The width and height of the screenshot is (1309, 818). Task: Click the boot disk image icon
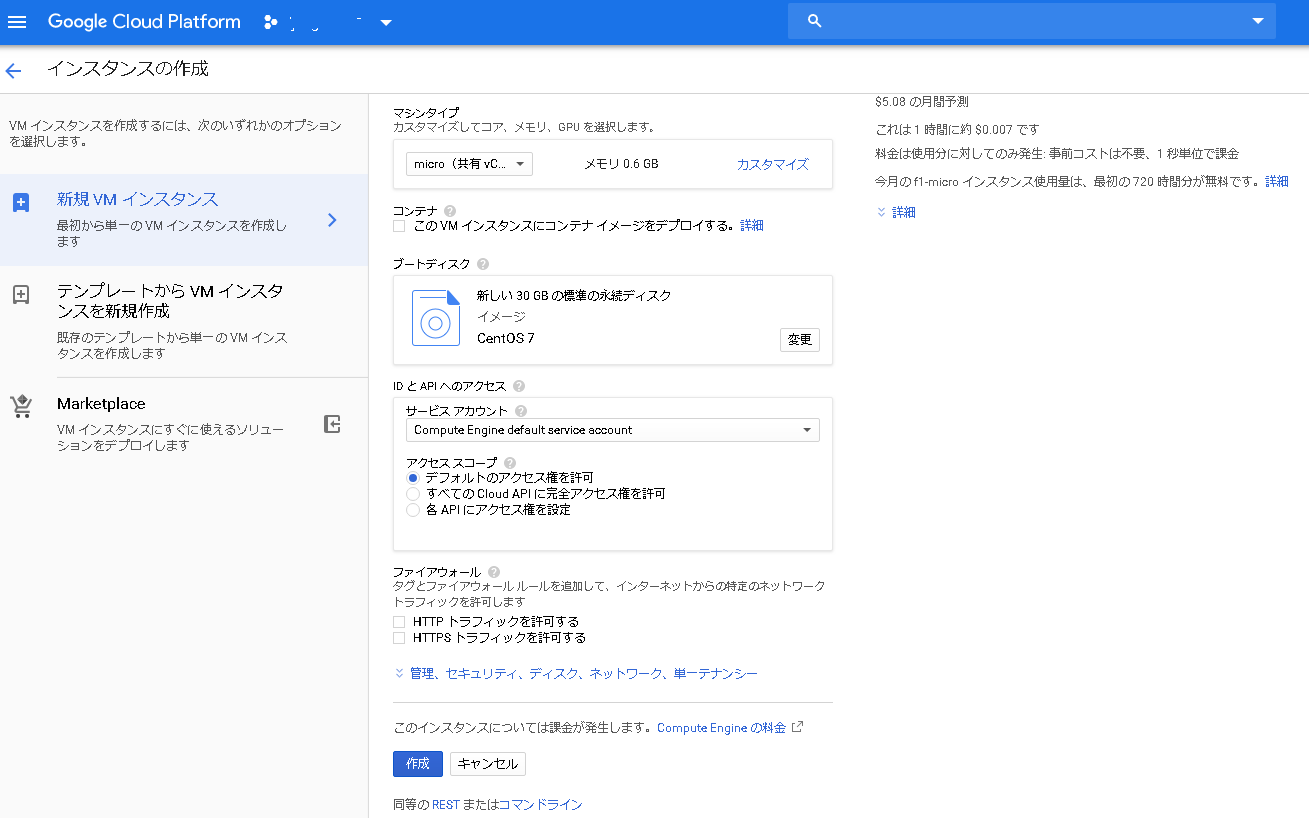point(436,318)
